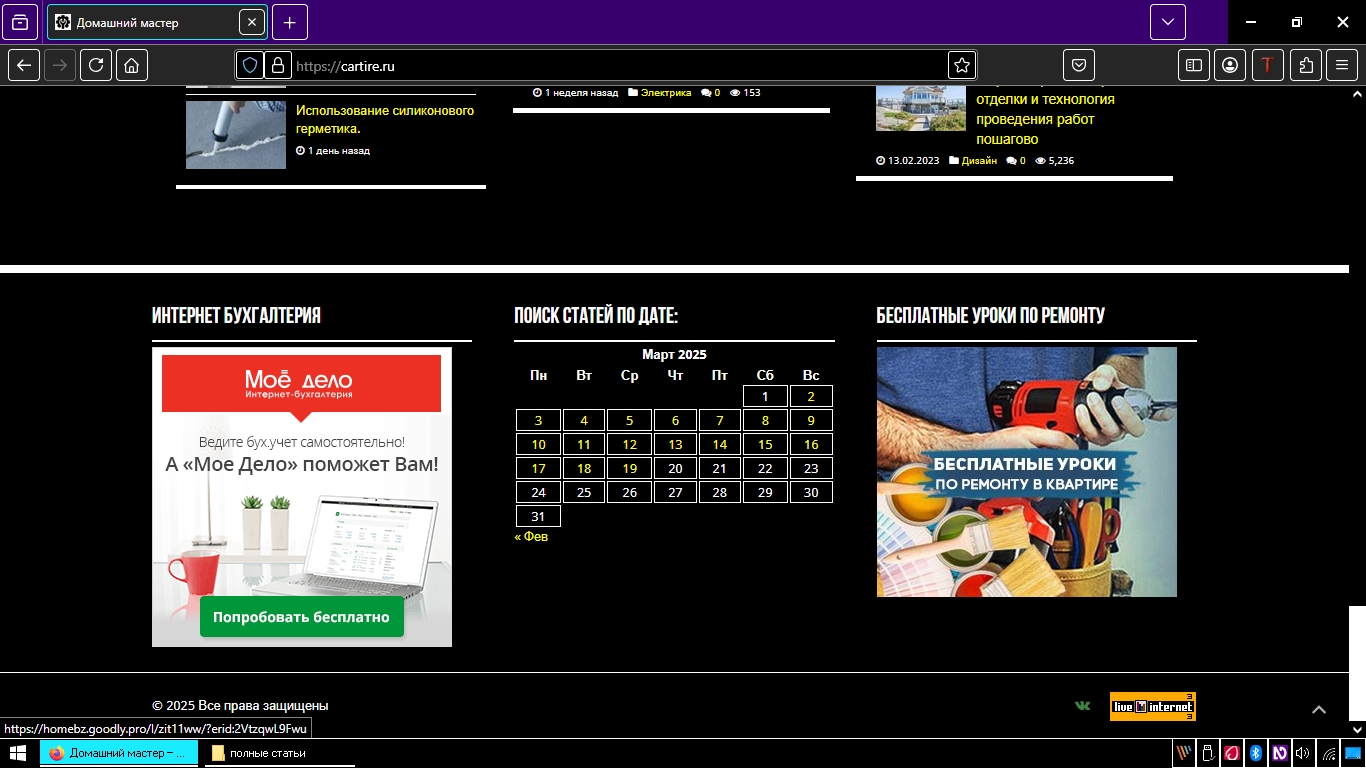Open the Firefox application menu

tap(1342, 65)
